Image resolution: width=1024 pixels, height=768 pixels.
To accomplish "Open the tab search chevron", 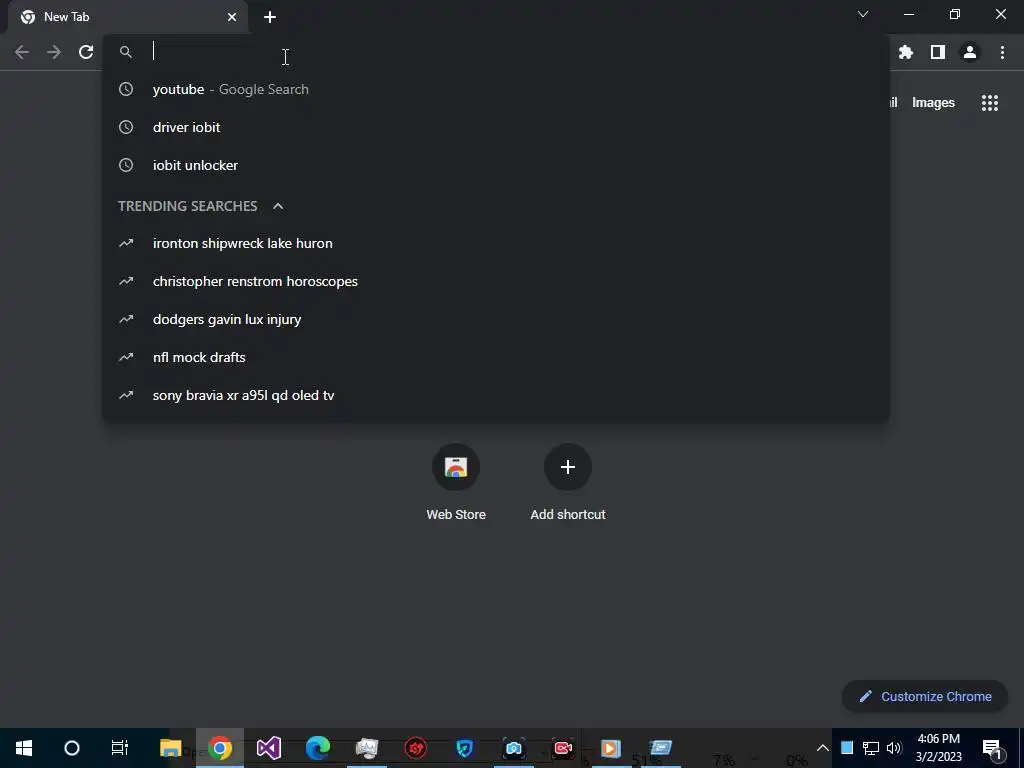I will tap(863, 14).
